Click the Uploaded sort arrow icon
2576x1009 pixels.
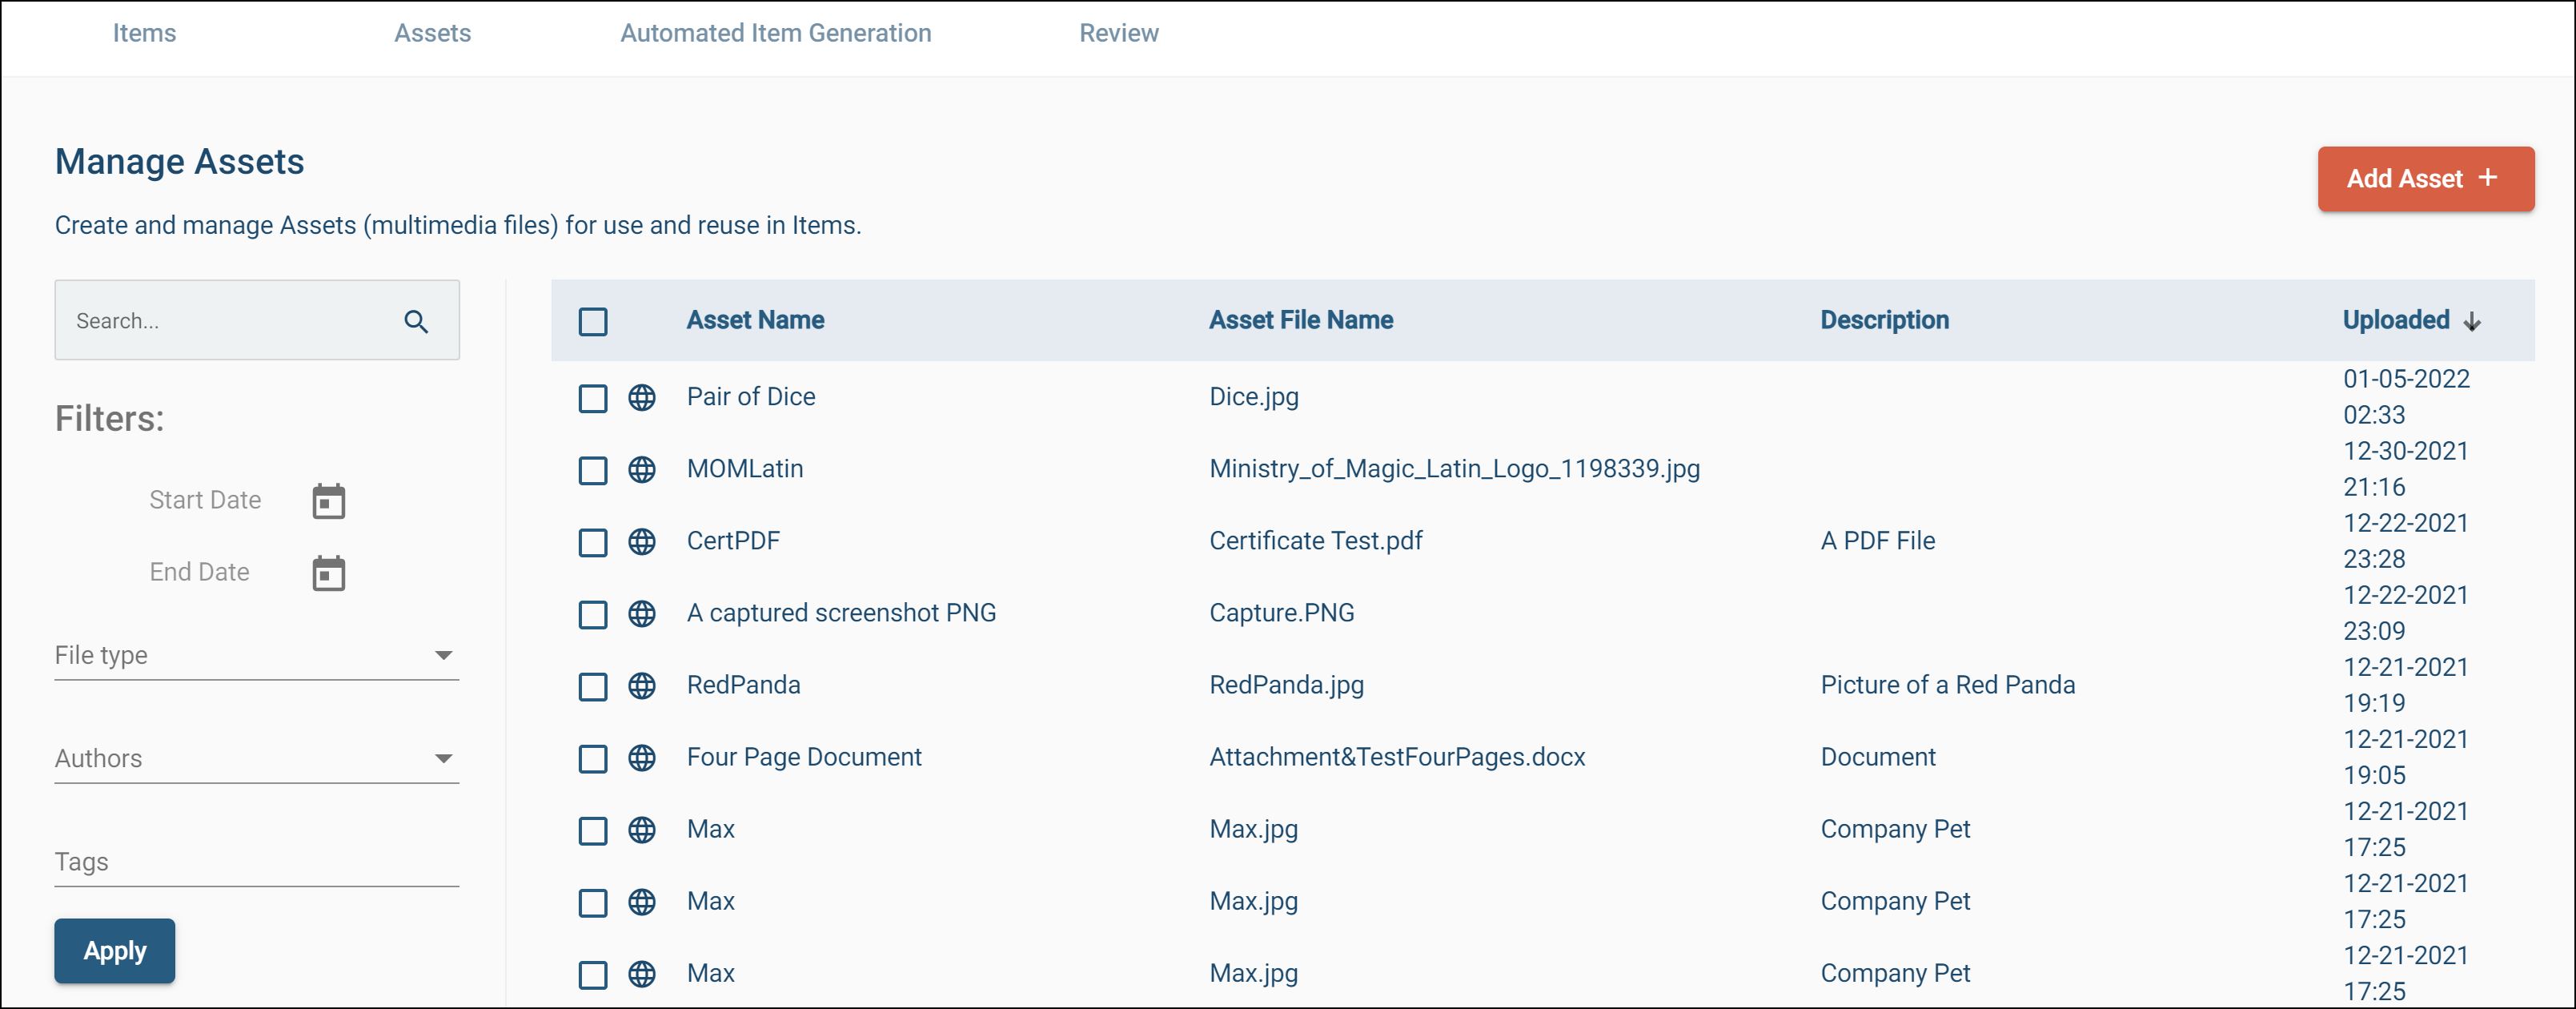coord(2472,321)
